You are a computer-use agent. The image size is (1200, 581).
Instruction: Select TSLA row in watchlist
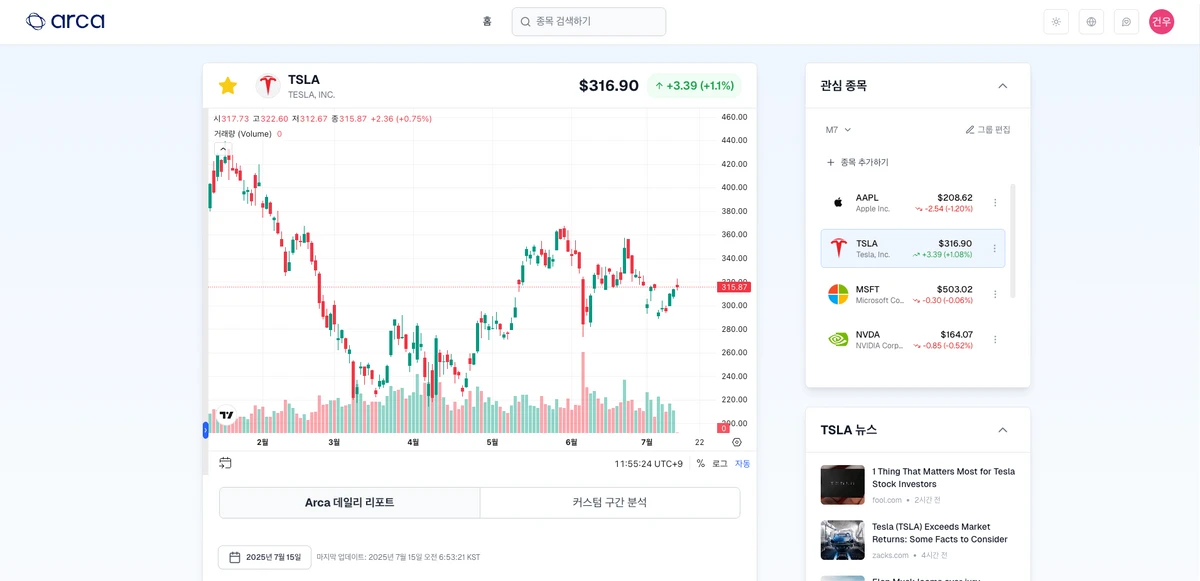point(913,248)
